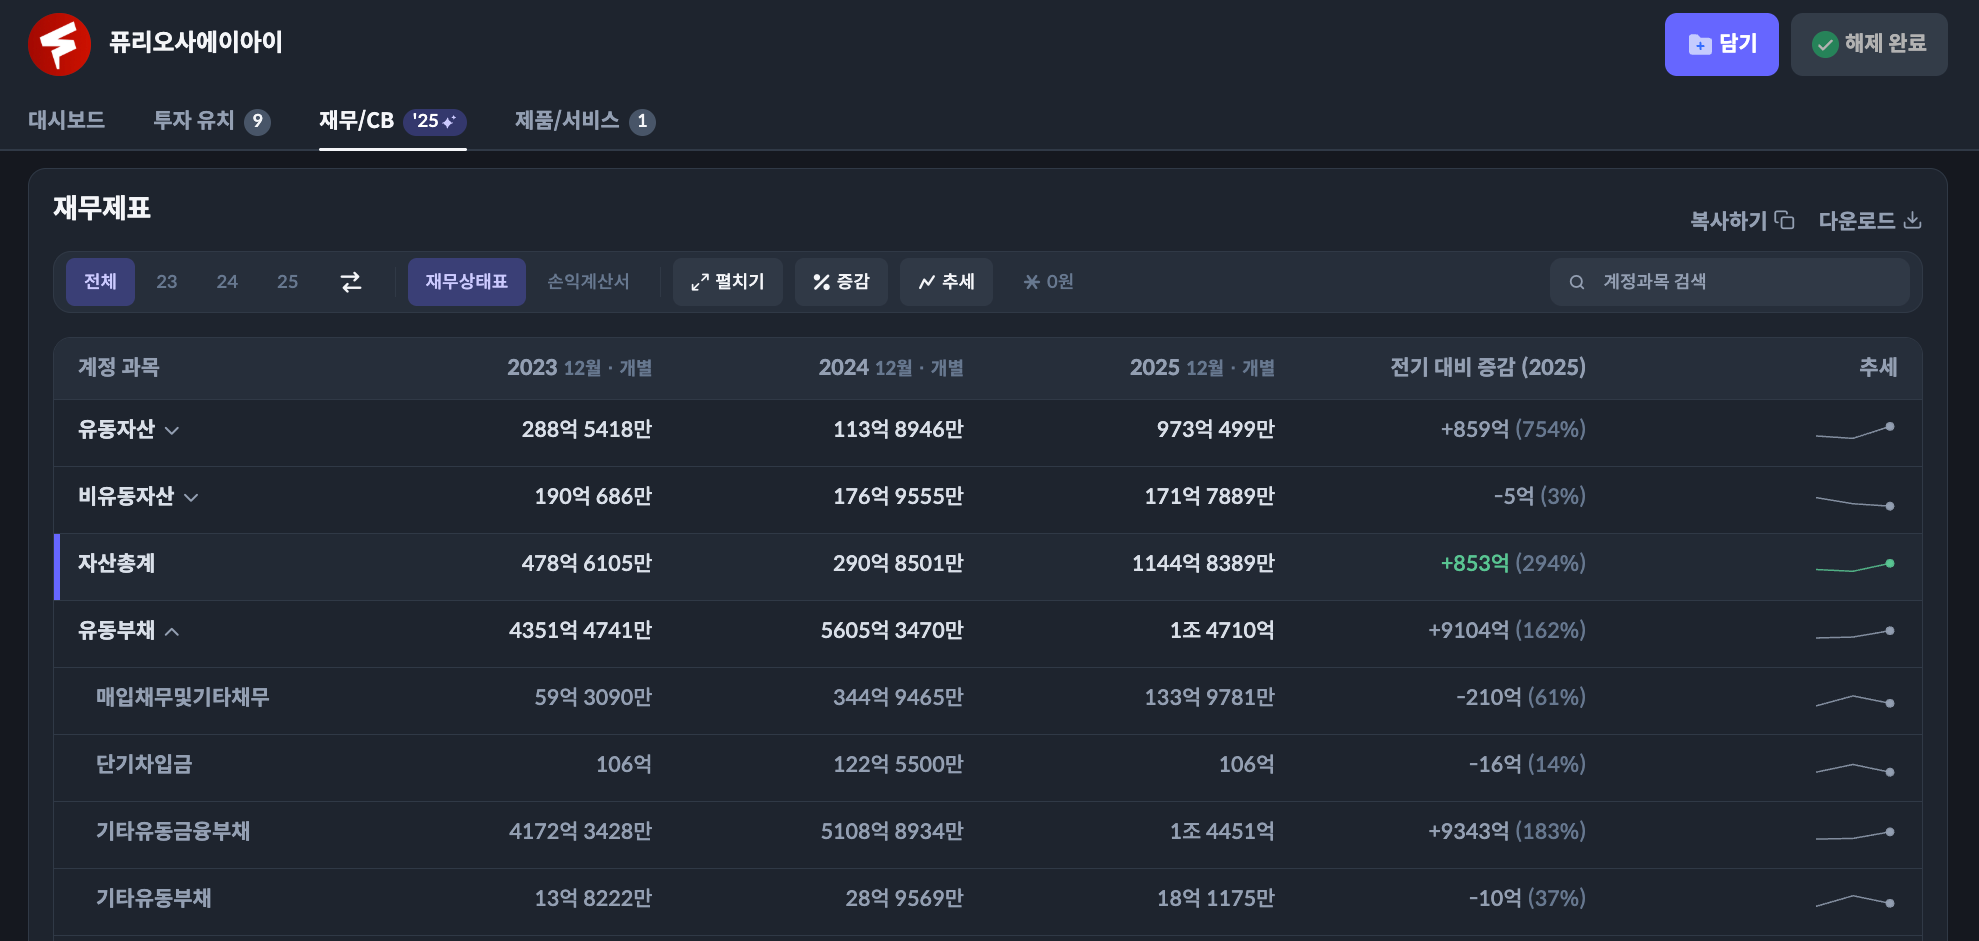The image size is (1979, 941).
Task: Expand the 비유동자산 row
Action: [x=191, y=498]
